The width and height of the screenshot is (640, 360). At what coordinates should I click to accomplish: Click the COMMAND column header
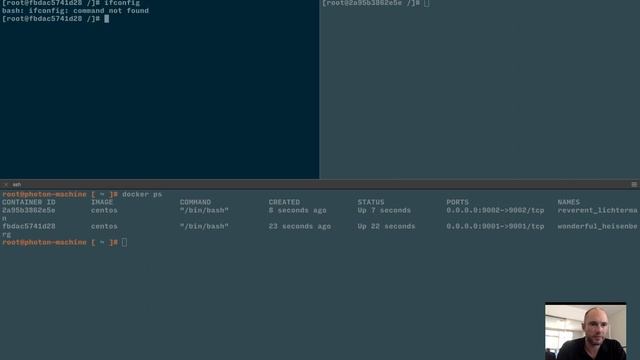click(x=195, y=202)
